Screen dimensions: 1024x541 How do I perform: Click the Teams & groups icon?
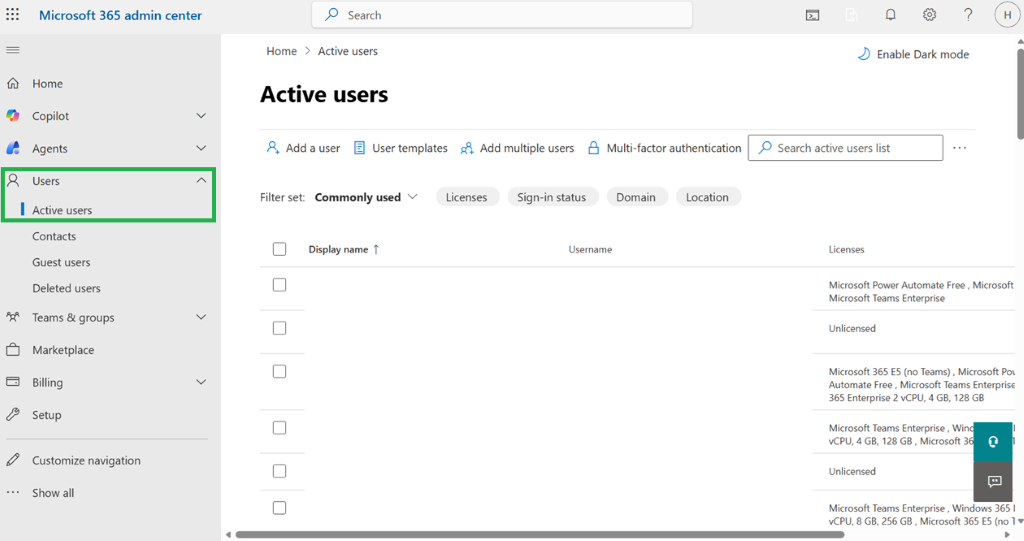pos(12,317)
